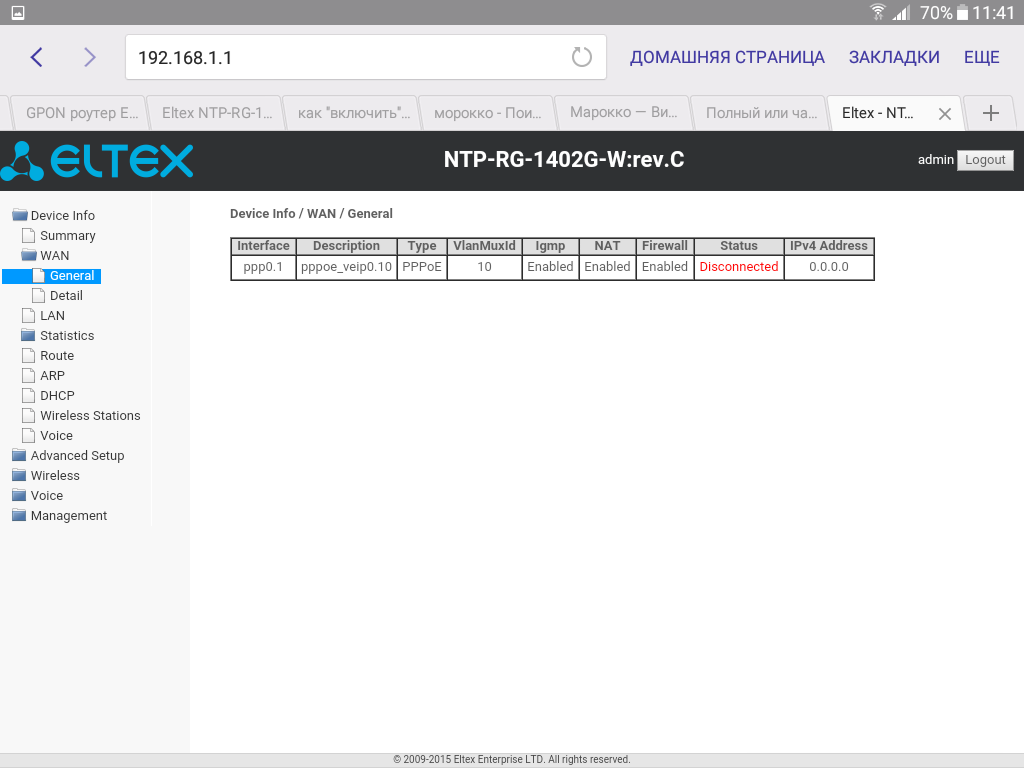Screen dimensions: 1024x768
Task: Click the PPPoE type cell
Action: click(422, 266)
